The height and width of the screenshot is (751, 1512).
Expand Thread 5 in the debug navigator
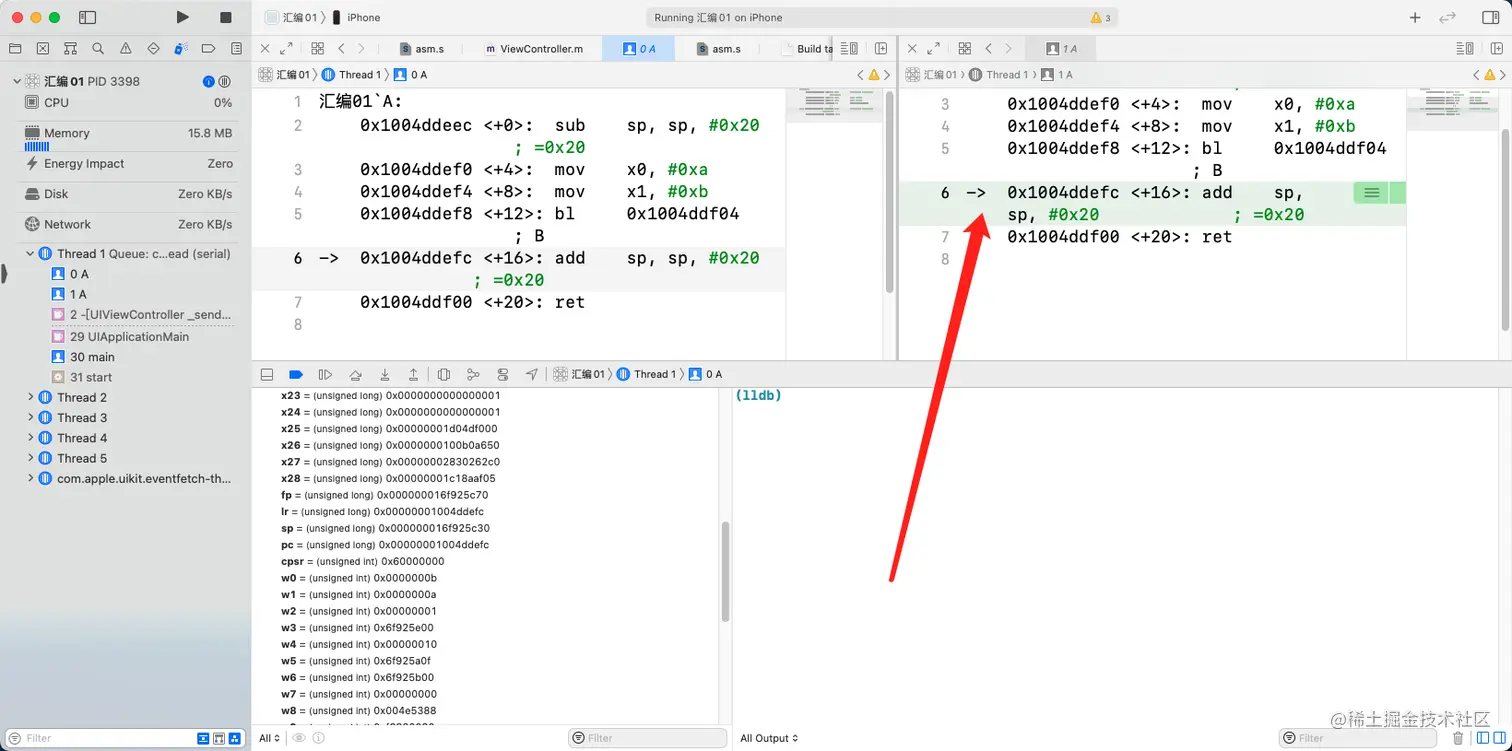[30, 458]
